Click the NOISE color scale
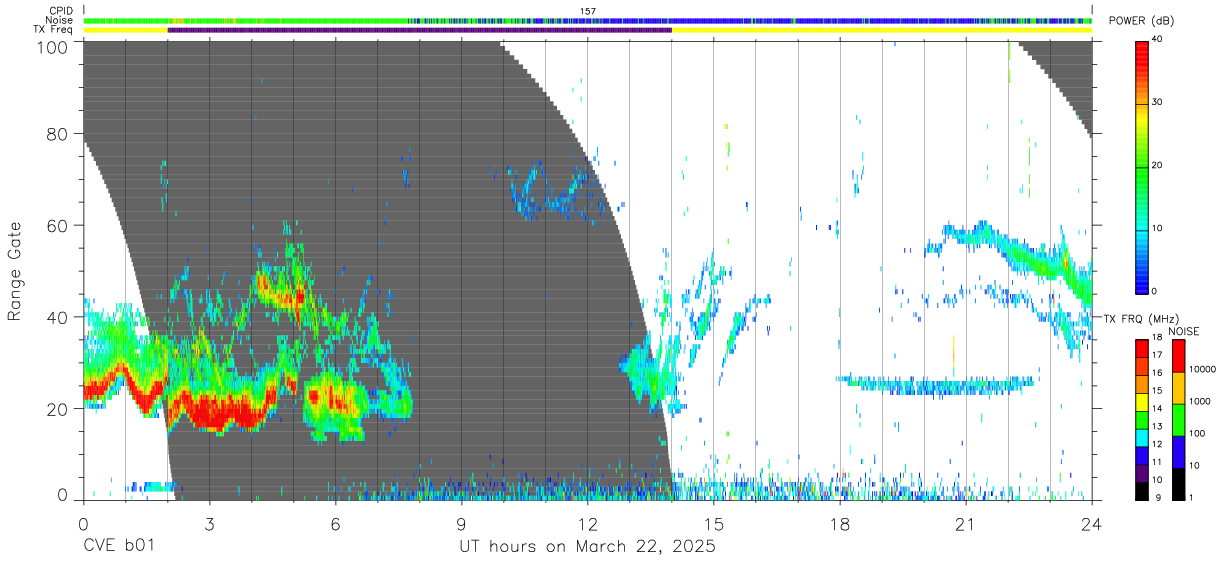1228x567 pixels. point(1178,419)
